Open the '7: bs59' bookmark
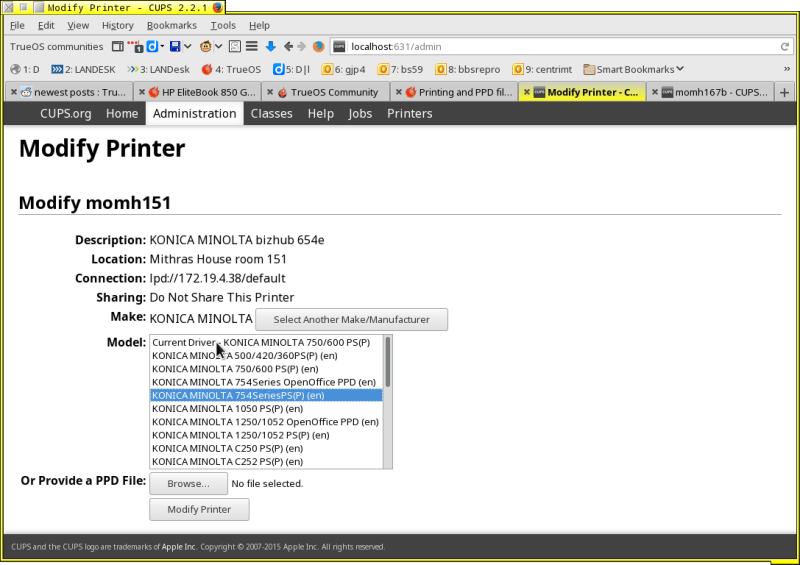 400,69
